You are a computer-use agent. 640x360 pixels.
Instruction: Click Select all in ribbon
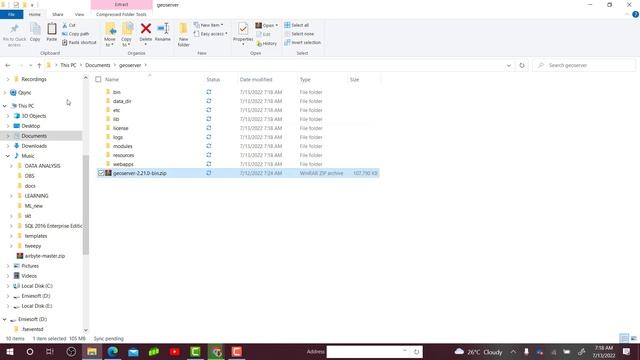click(x=297, y=25)
